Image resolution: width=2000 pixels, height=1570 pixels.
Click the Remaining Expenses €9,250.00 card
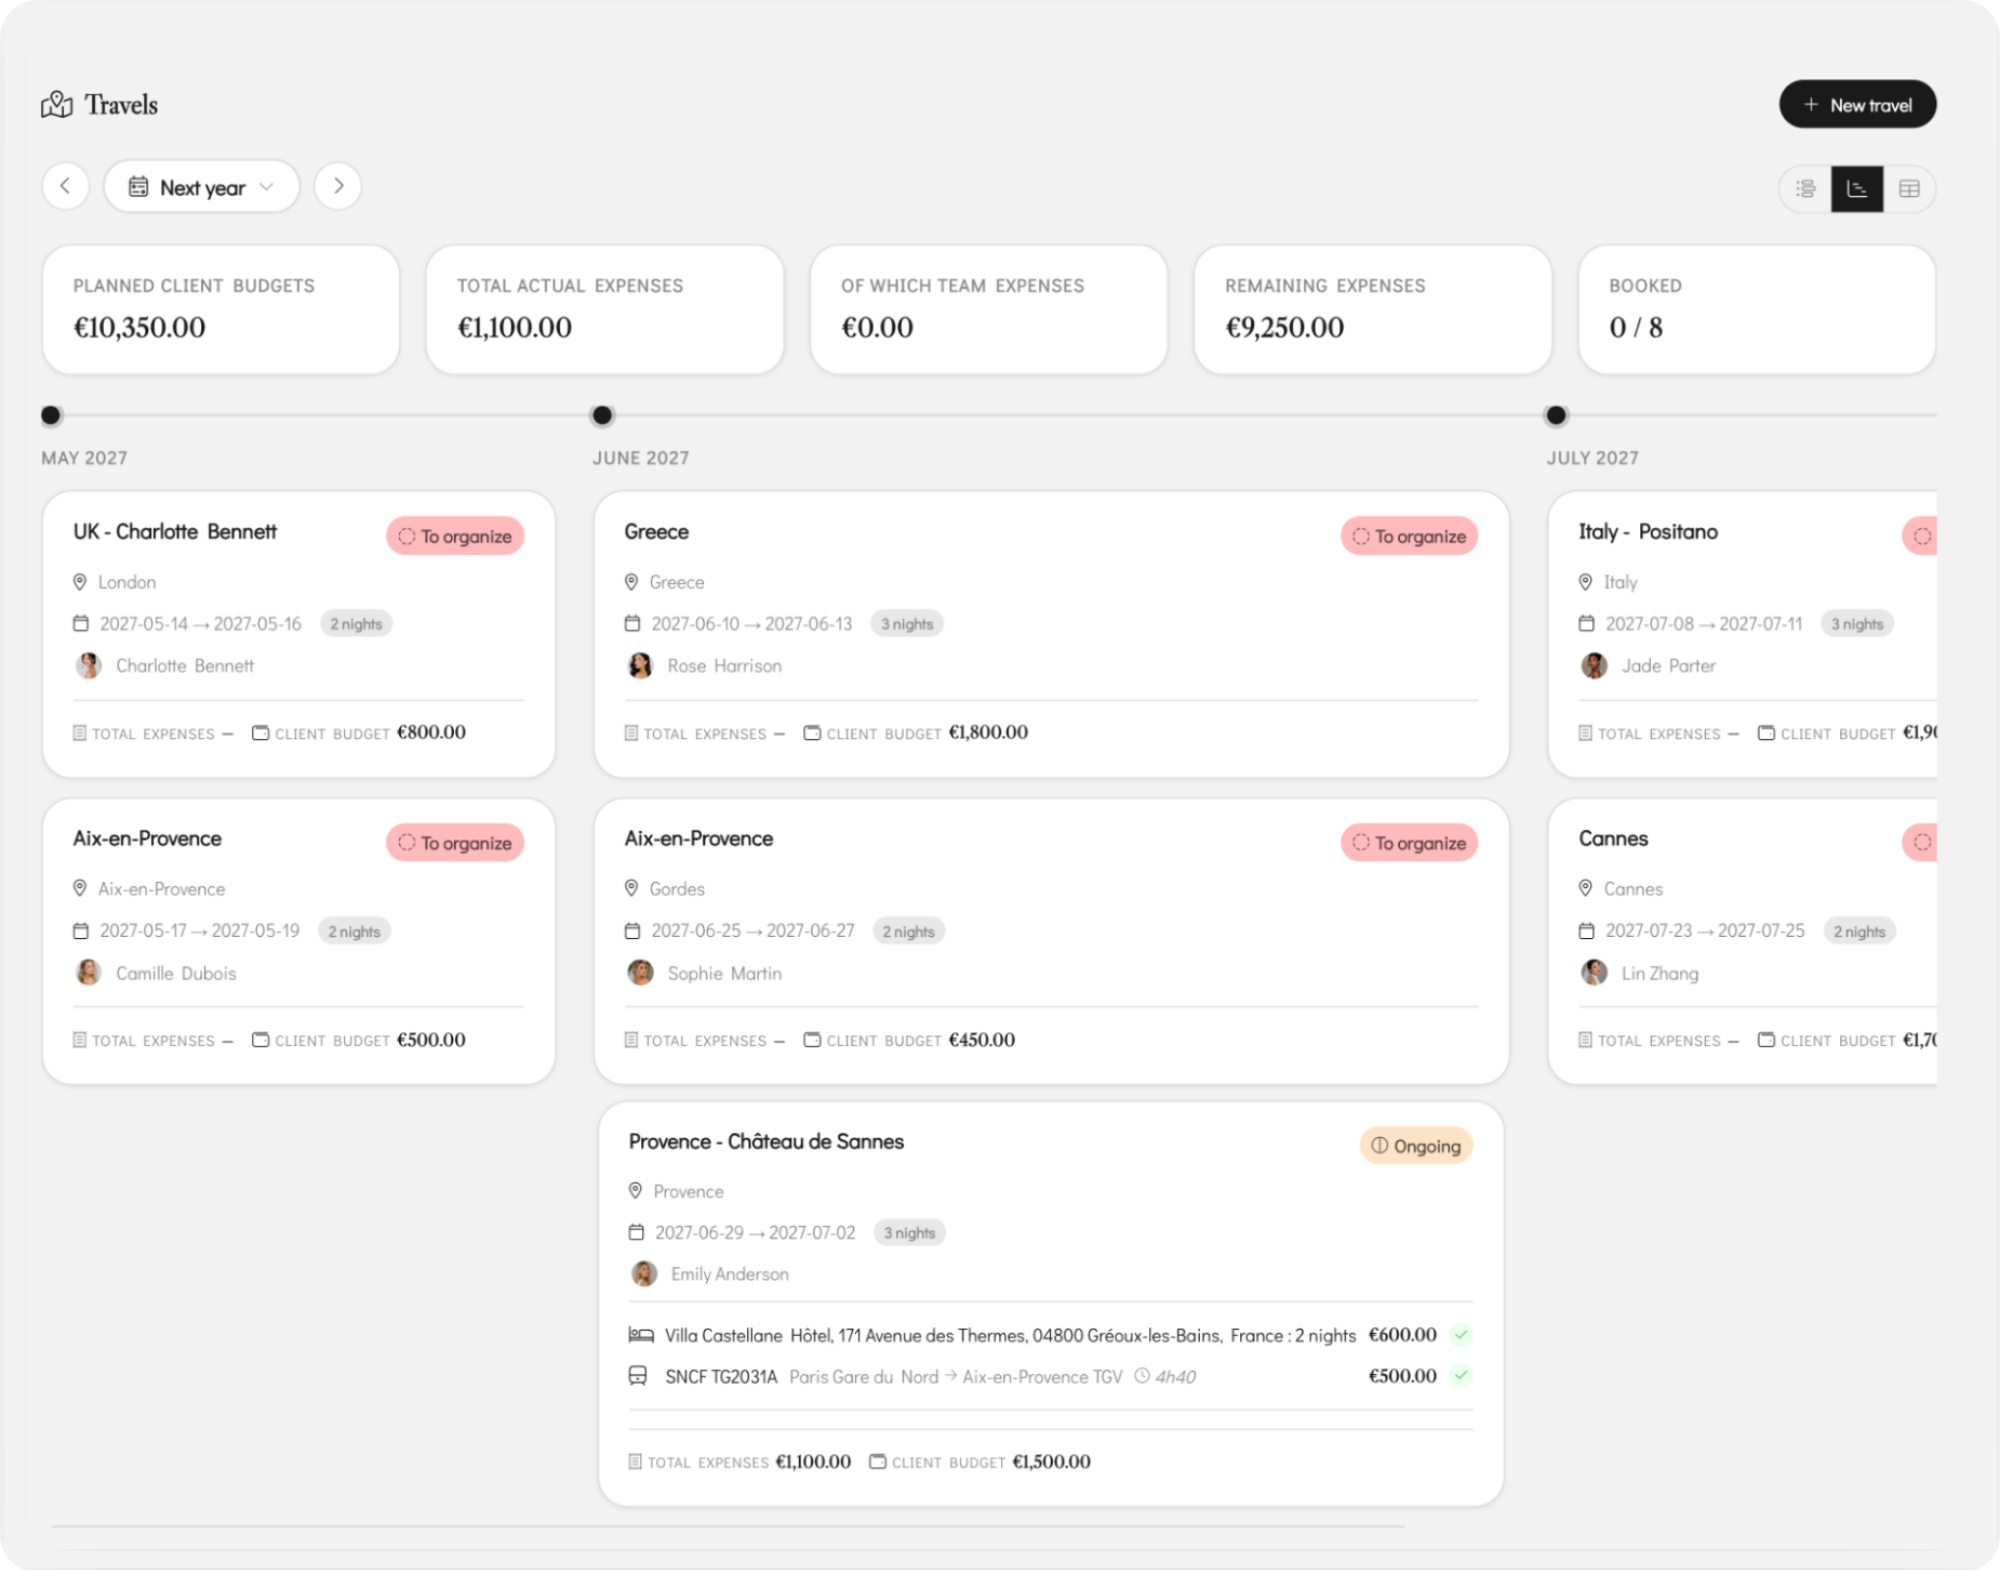pos(1373,310)
